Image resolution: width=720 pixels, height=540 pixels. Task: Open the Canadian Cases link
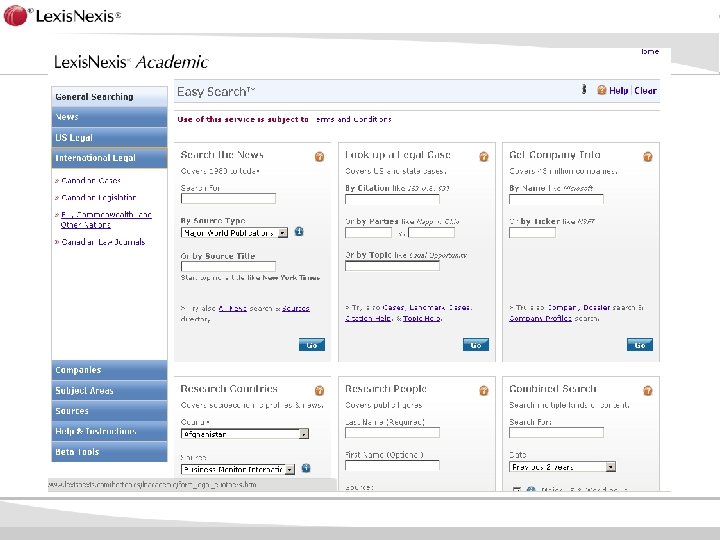click(91, 180)
